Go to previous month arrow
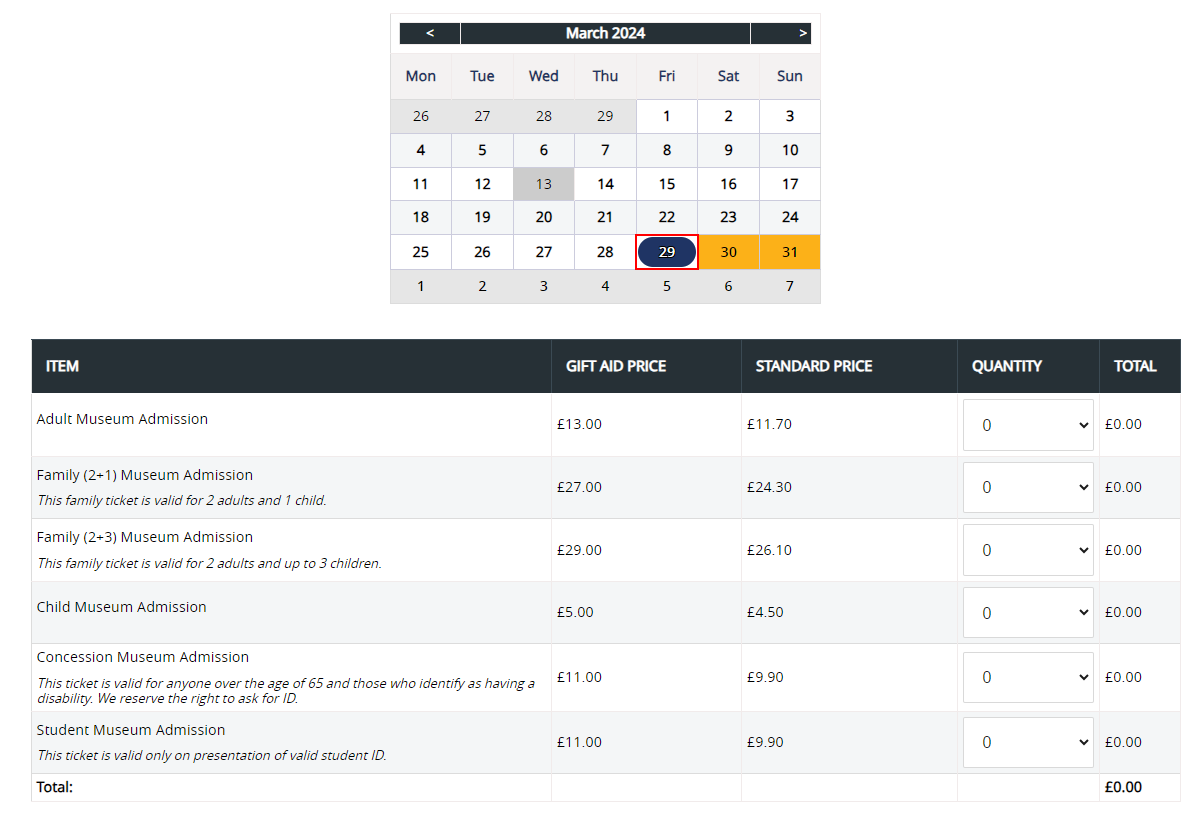 click(x=430, y=33)
